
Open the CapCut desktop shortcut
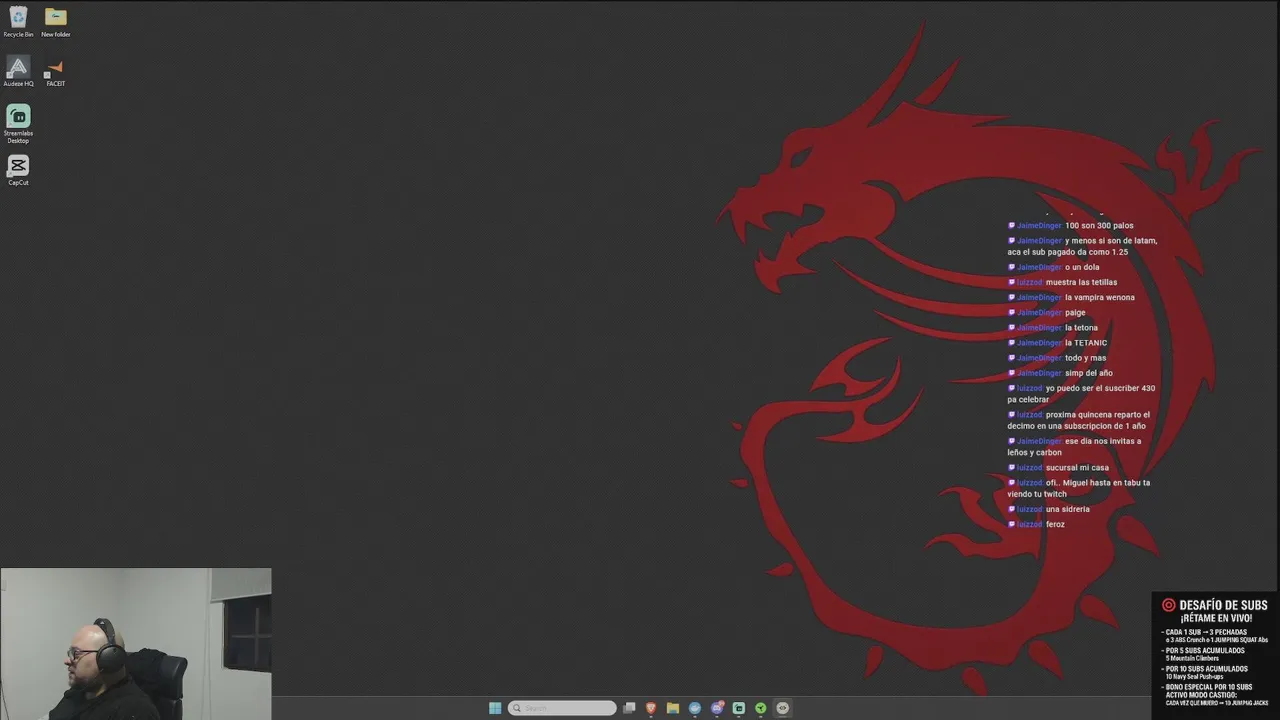pos(18,169)
